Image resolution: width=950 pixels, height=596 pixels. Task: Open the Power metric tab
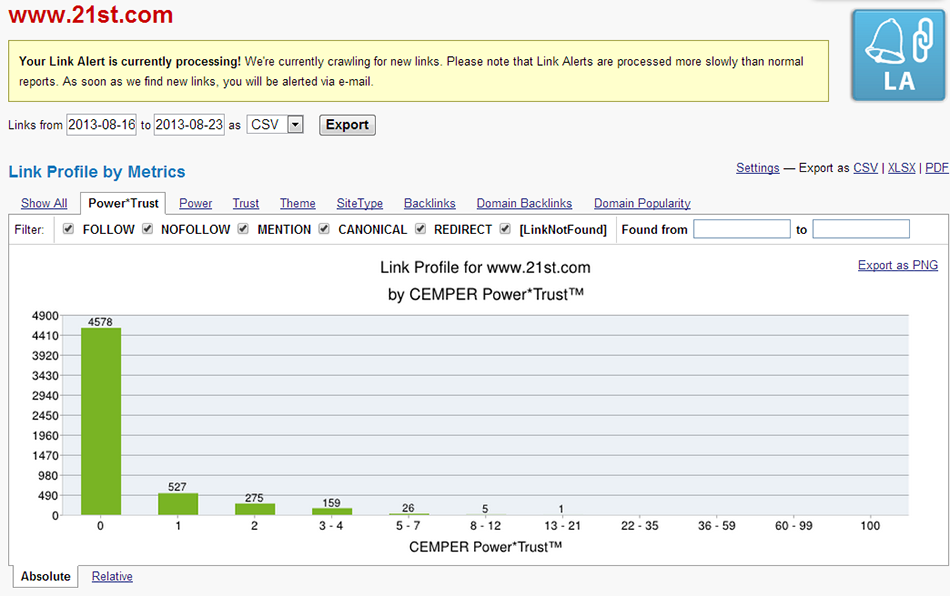point(195,204)
